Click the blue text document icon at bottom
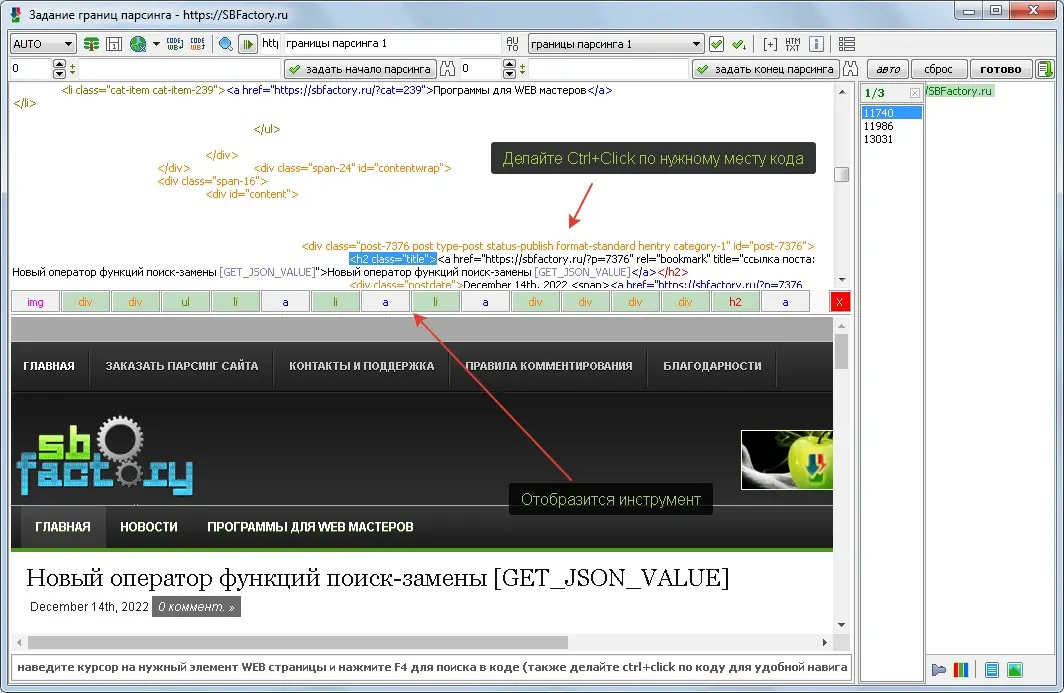The image size is (1064, 693). click(991, 670)
